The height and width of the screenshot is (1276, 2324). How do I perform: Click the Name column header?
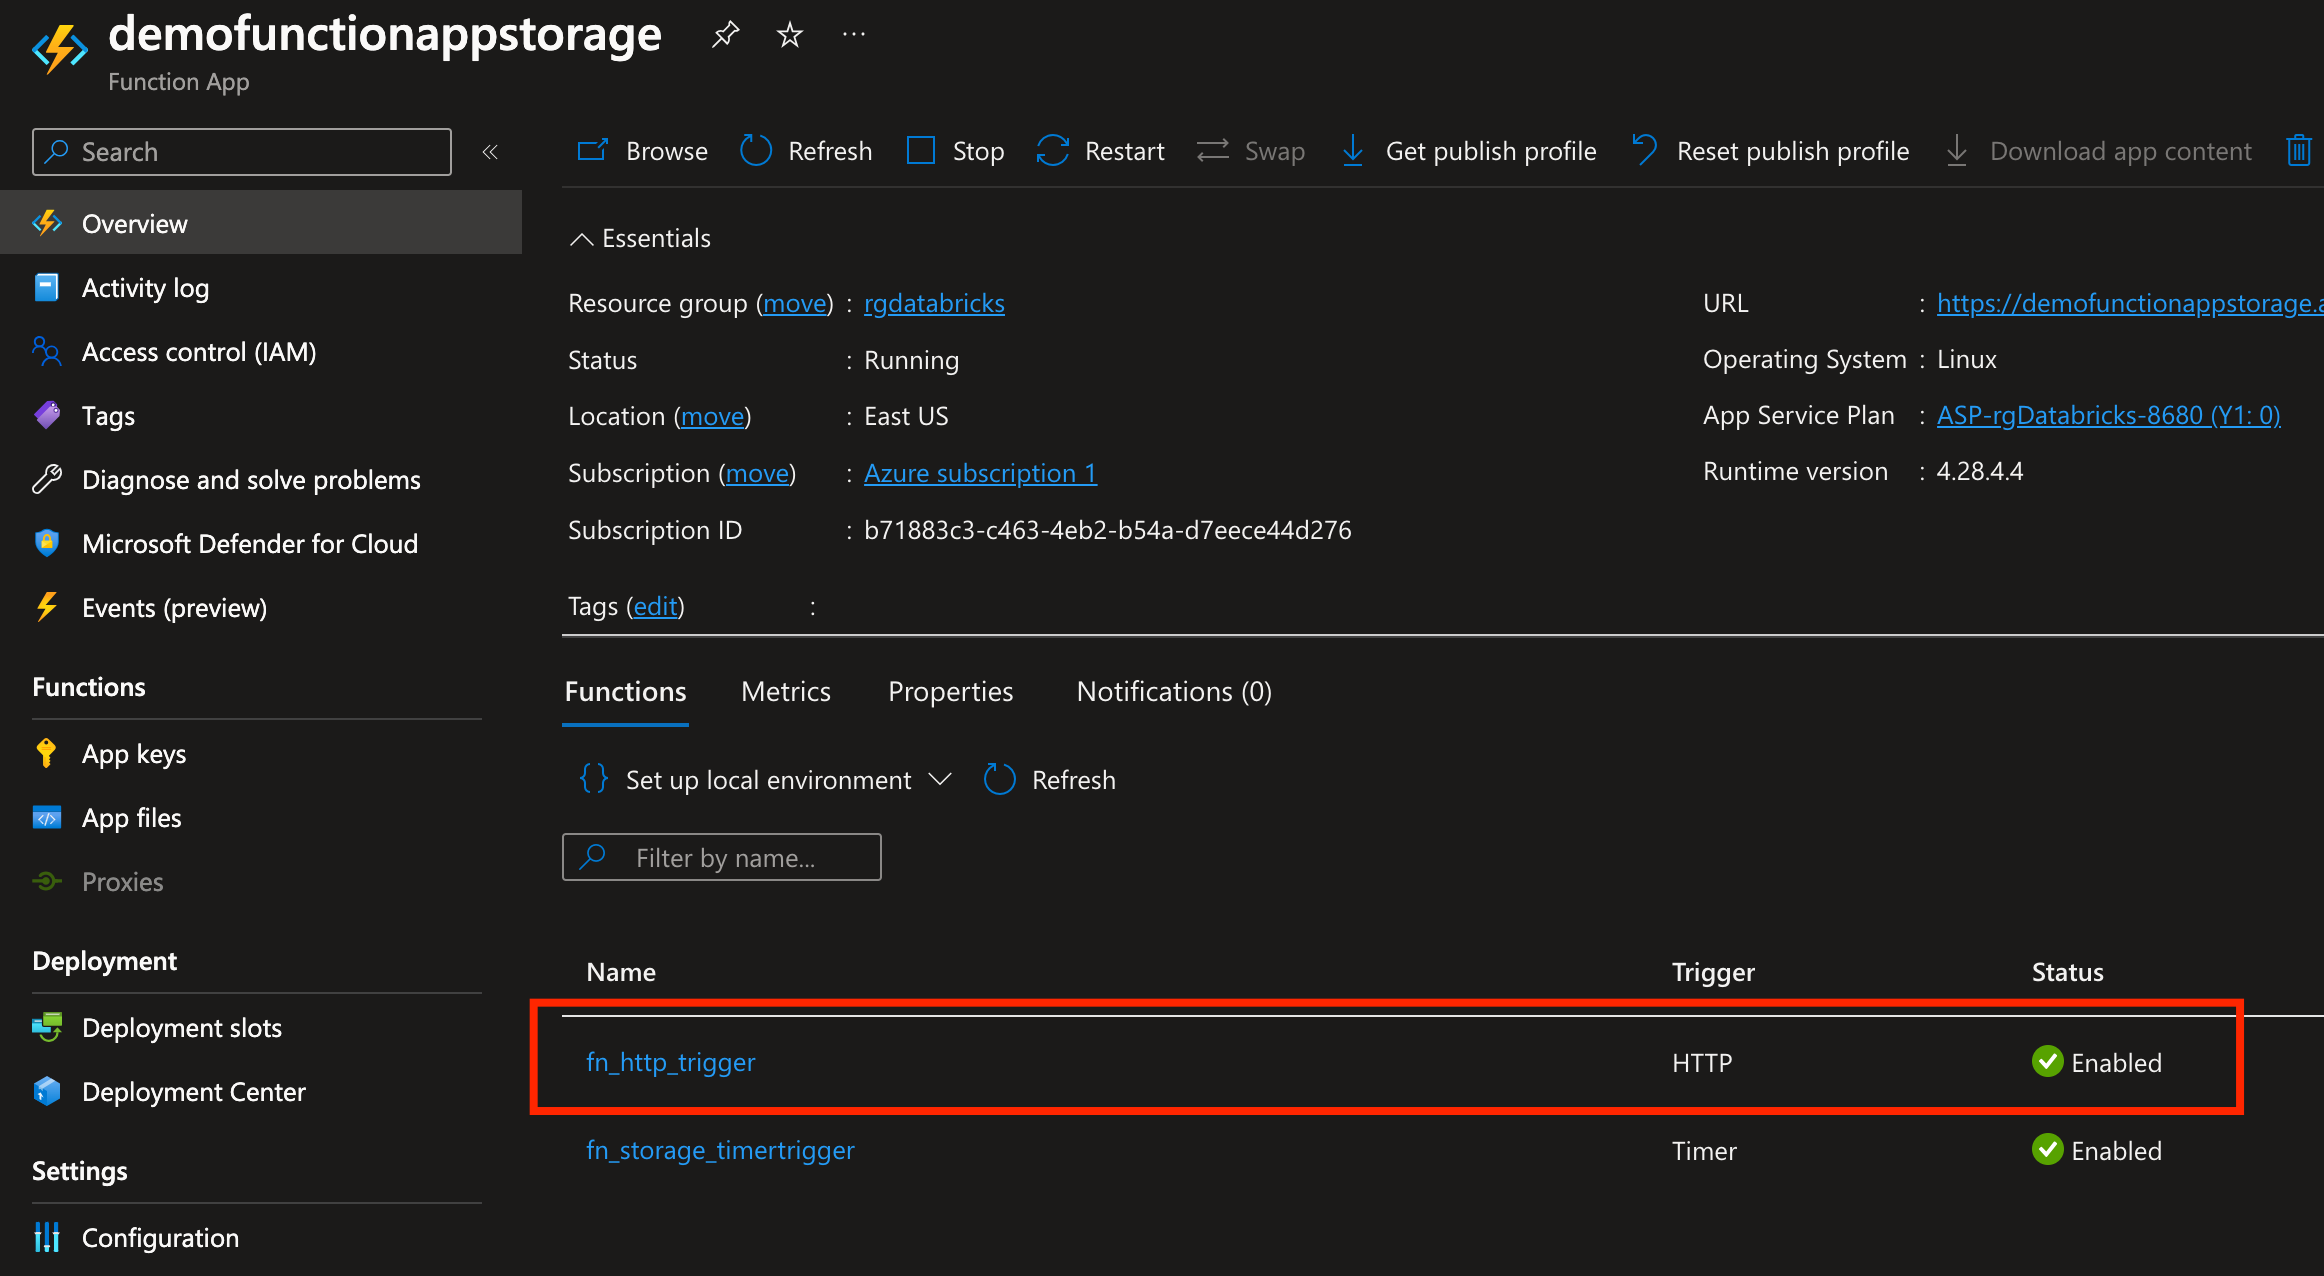pyautogui.click(x=621, y=972)
